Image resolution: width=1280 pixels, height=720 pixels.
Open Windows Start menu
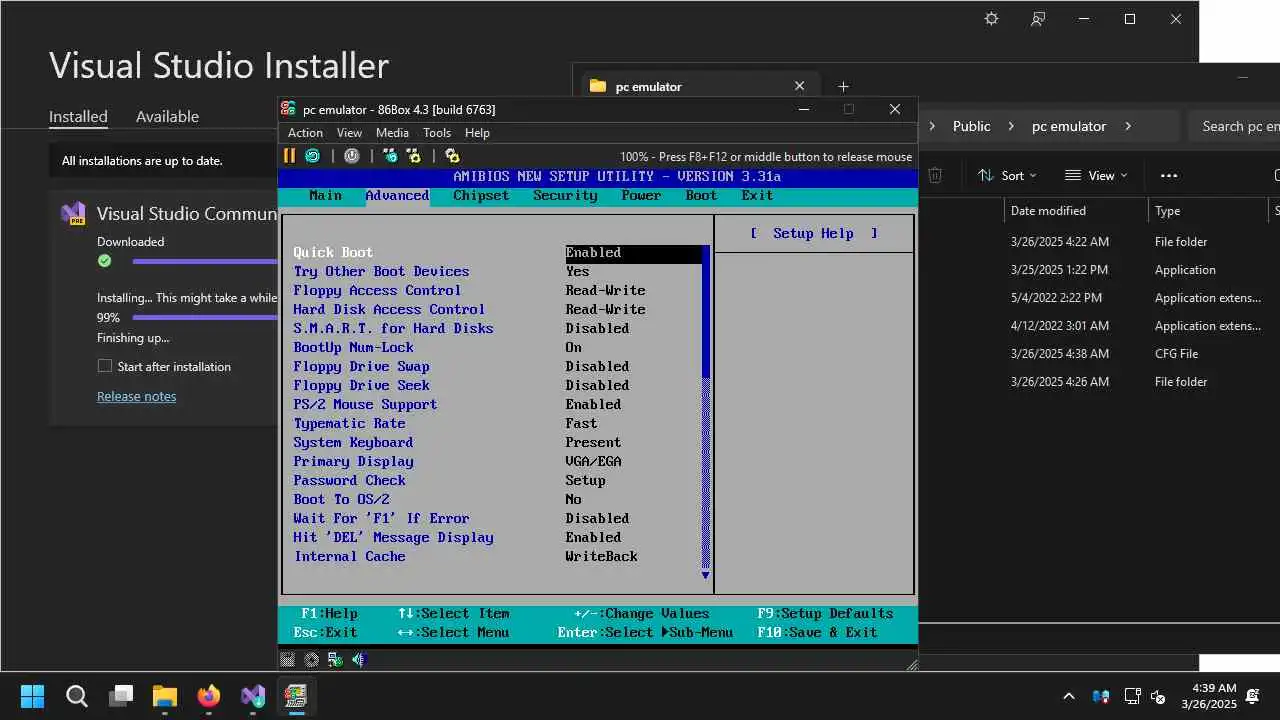tap(32, 696)
